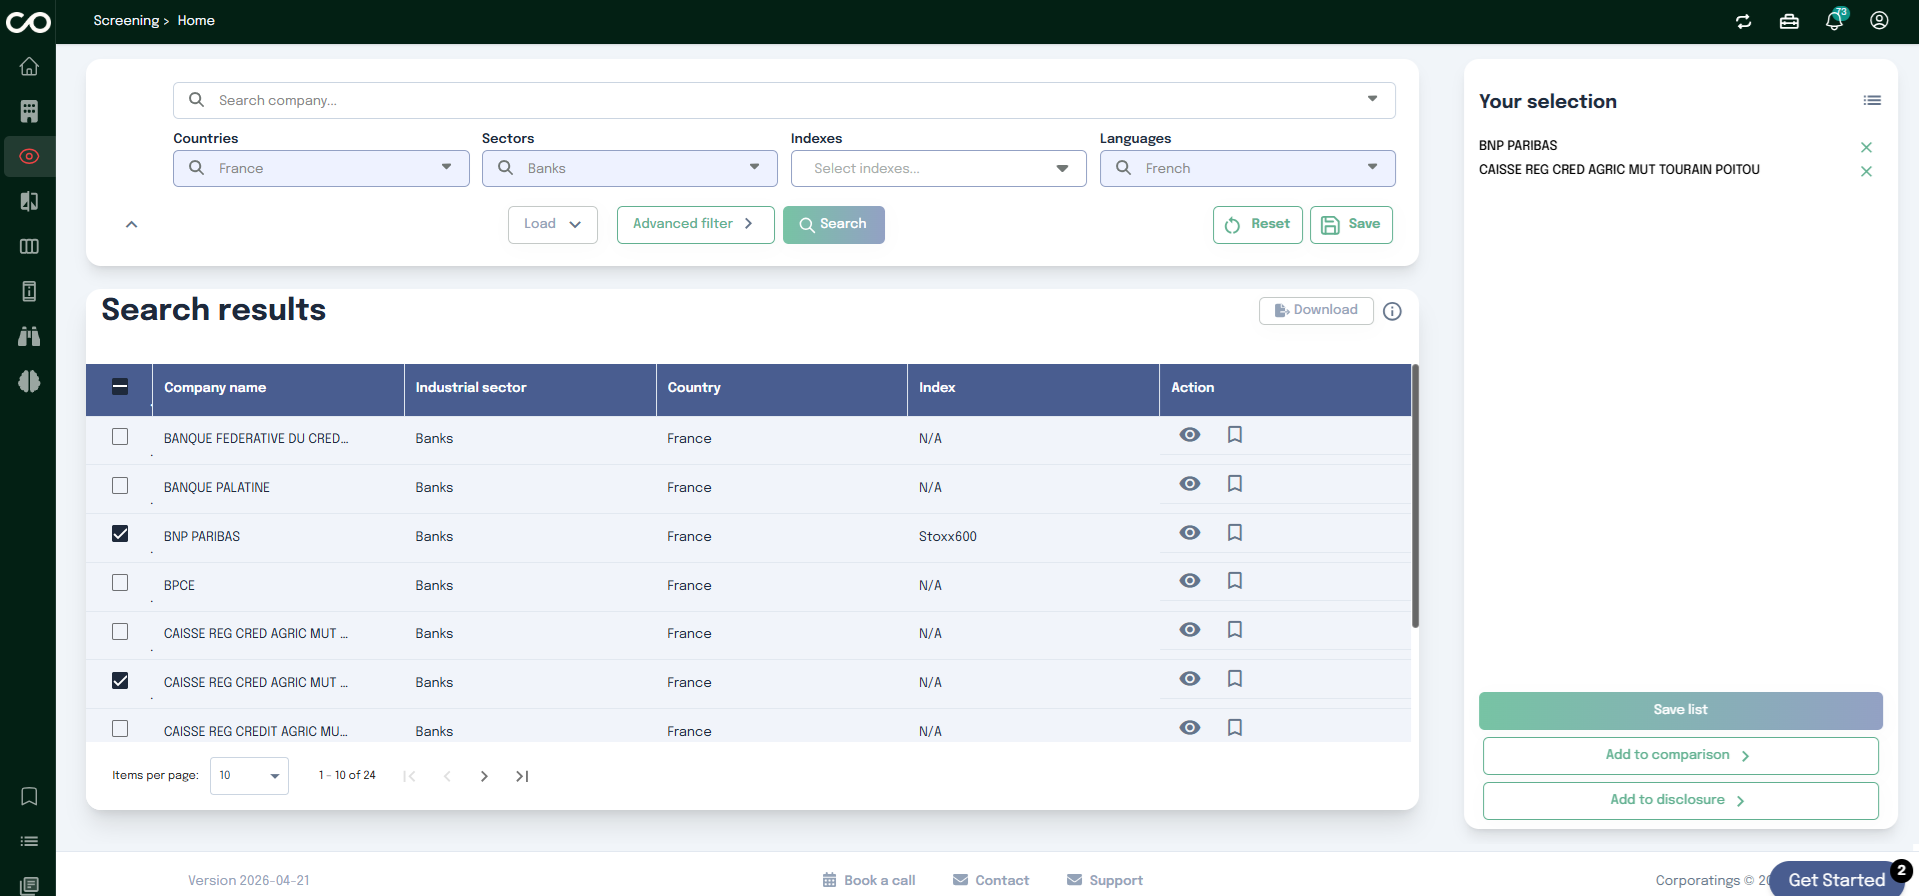1919x896 pixels.
Task: Open the bookmark icon in the lower sidebar
Action: [x=29, y=796]
